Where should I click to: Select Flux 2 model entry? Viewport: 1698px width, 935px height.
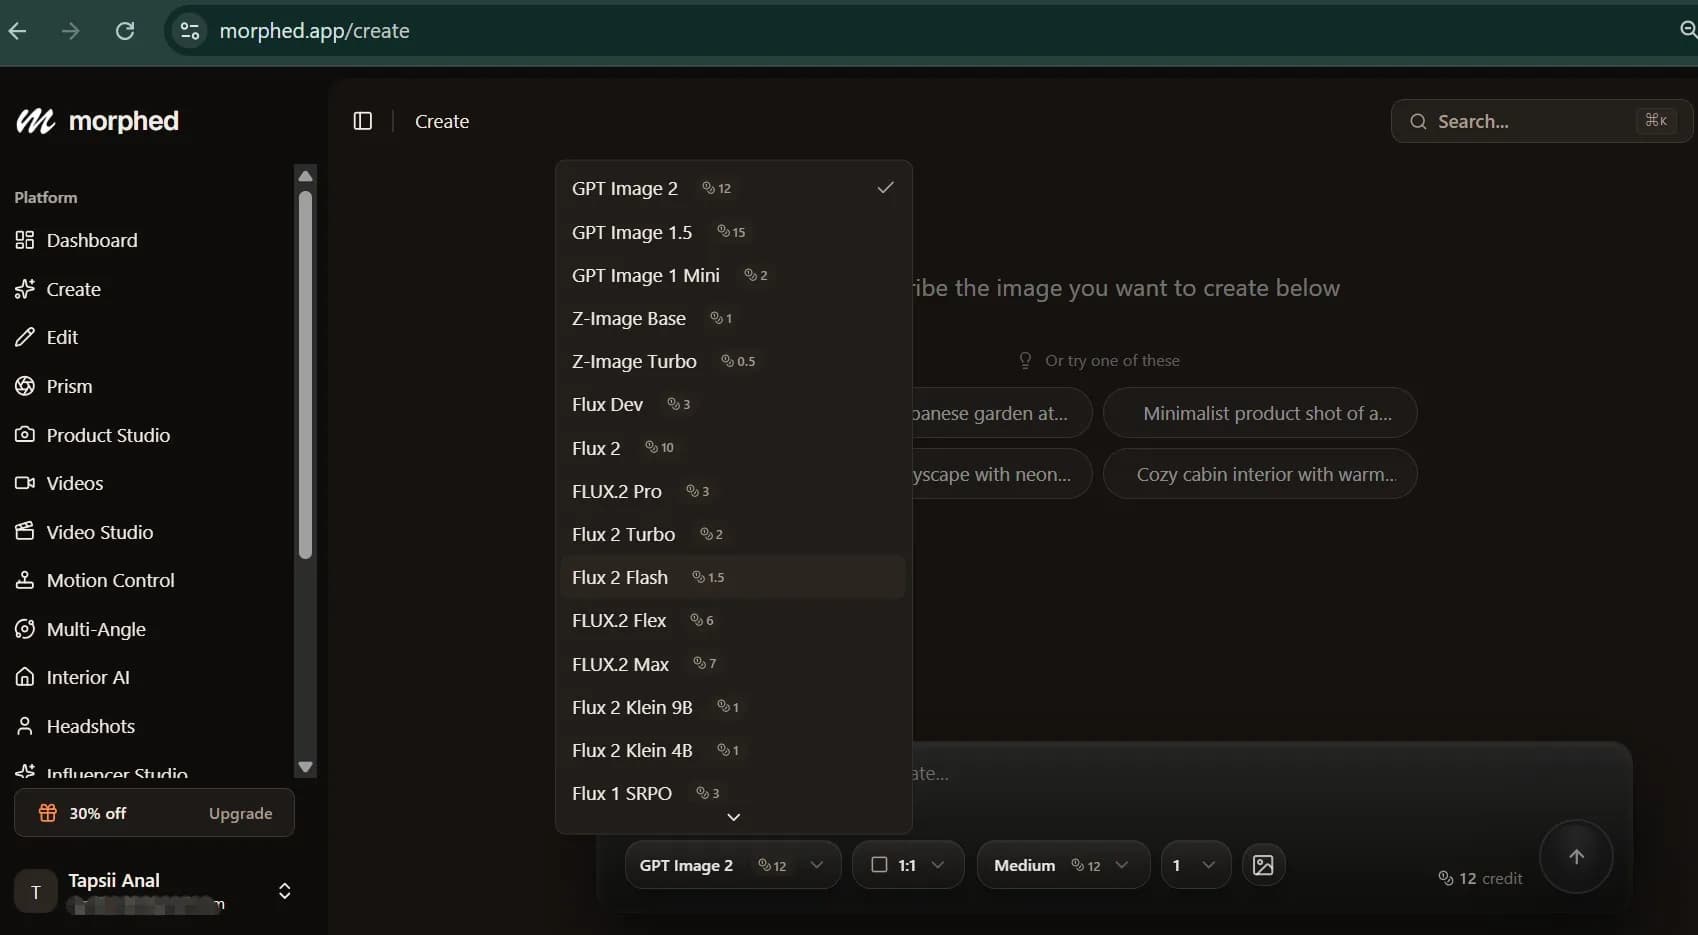tap(733, 448)
